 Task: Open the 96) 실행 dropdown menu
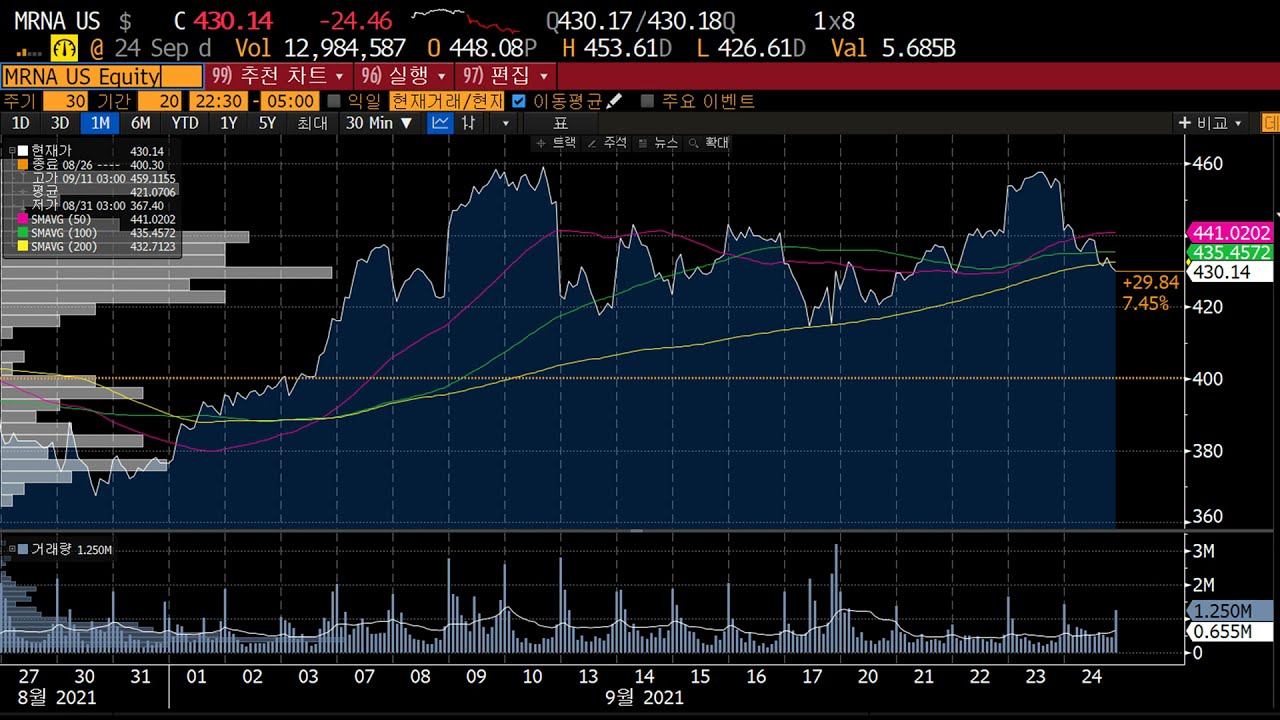[x=403, y=76]
